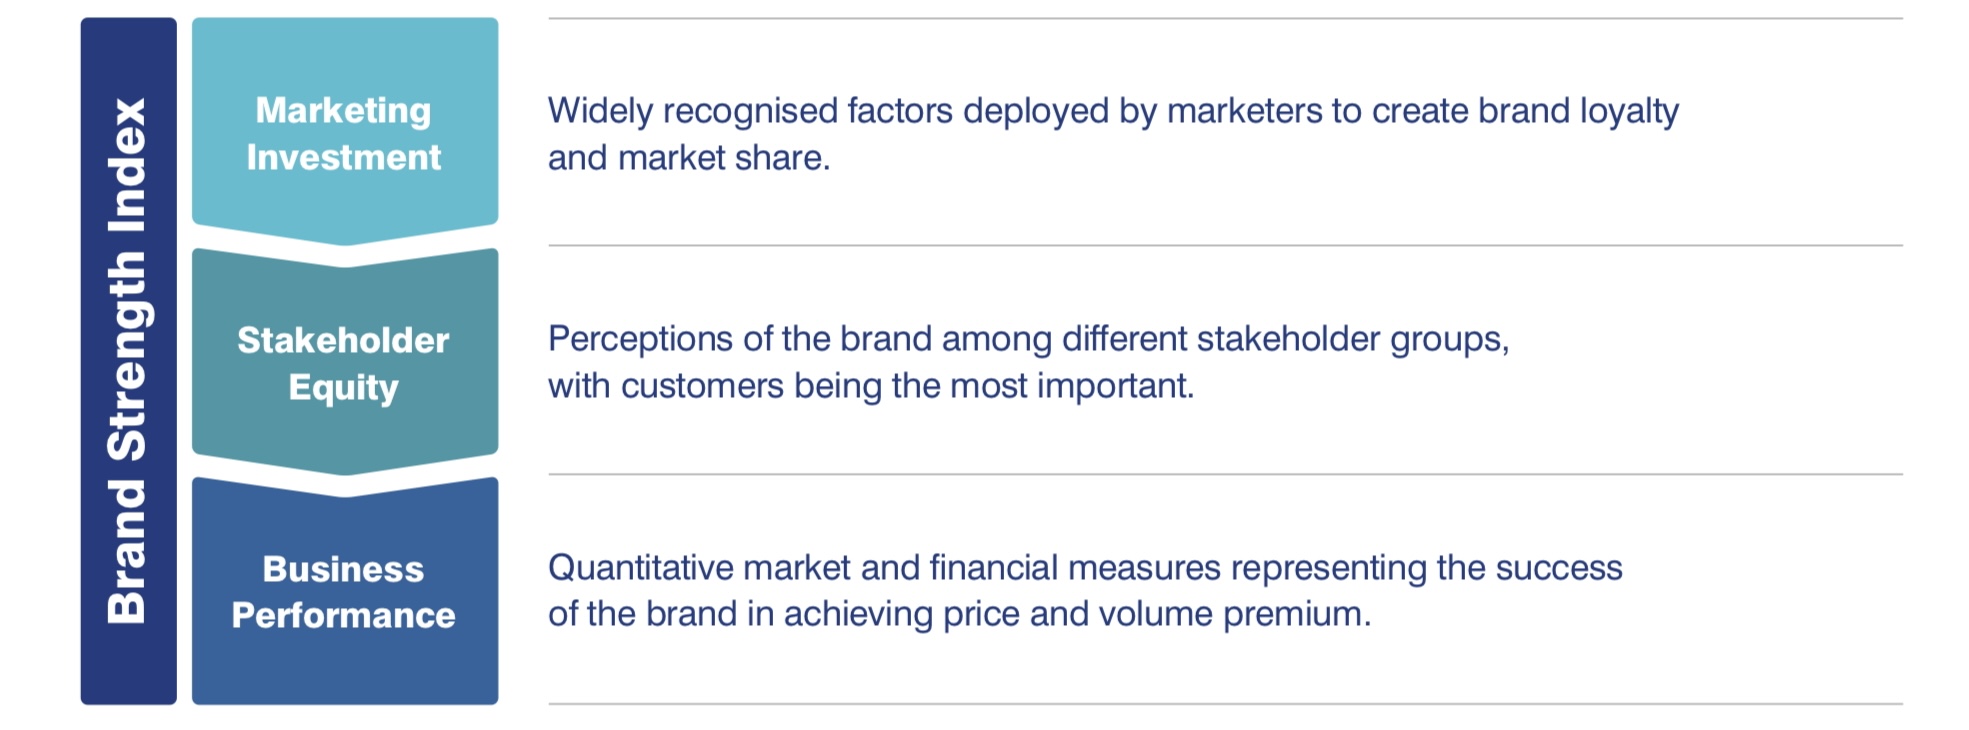Click the word "Business" in the dark-blue block

click(x=343, y=569)
